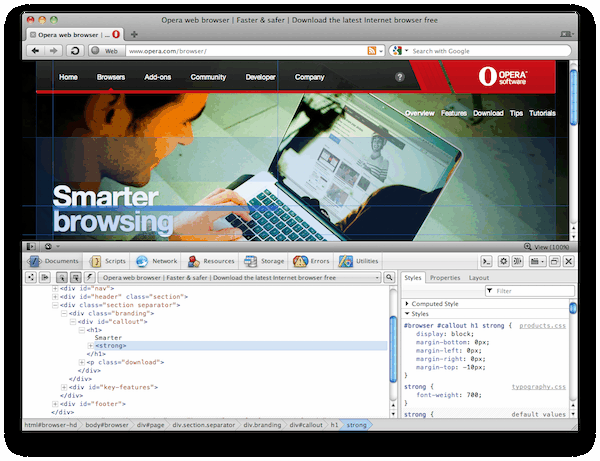Switch to the Storage panel tab
Screen dimensions: 600x461
point(264,261)
